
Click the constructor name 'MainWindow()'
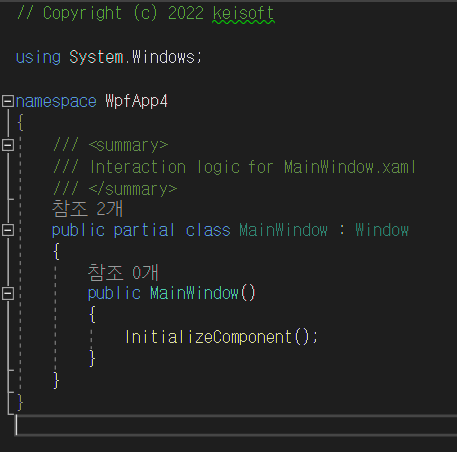click(x=203, y=293)
